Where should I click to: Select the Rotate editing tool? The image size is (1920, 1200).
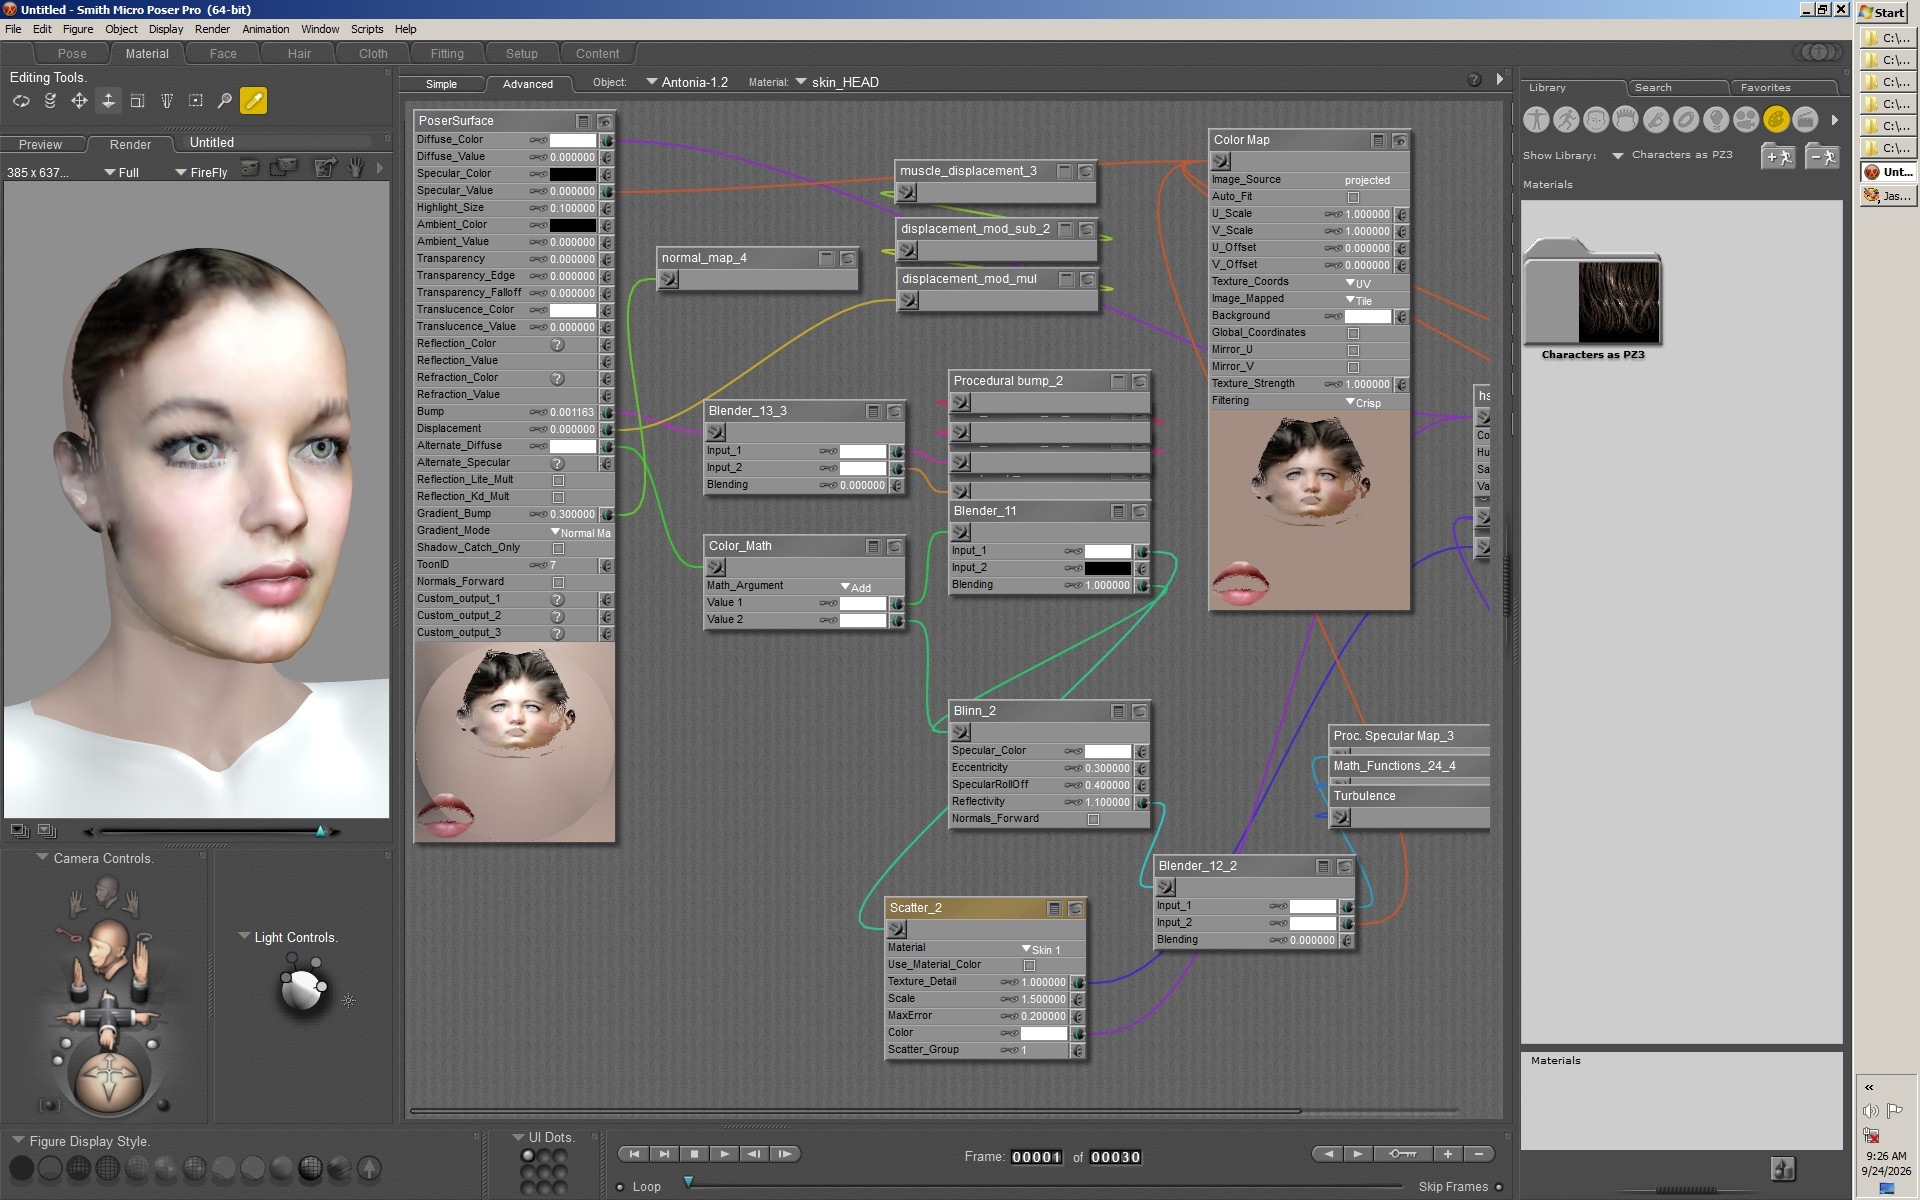coord(21,101)
